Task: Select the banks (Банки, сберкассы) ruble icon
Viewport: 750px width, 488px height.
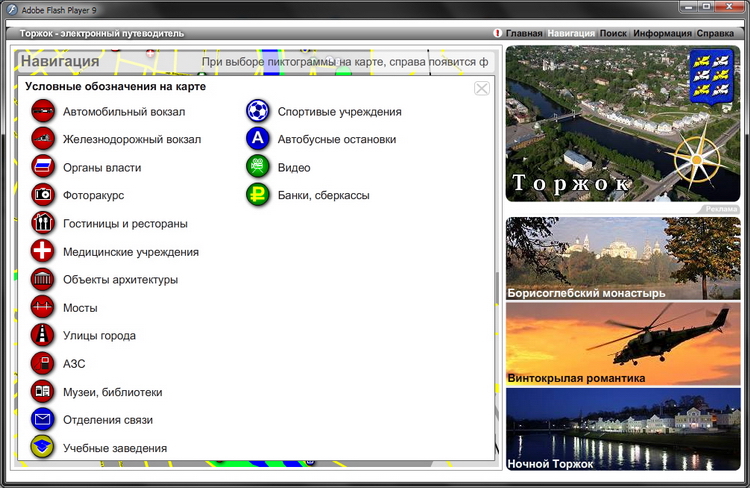Action: [258, 195]
